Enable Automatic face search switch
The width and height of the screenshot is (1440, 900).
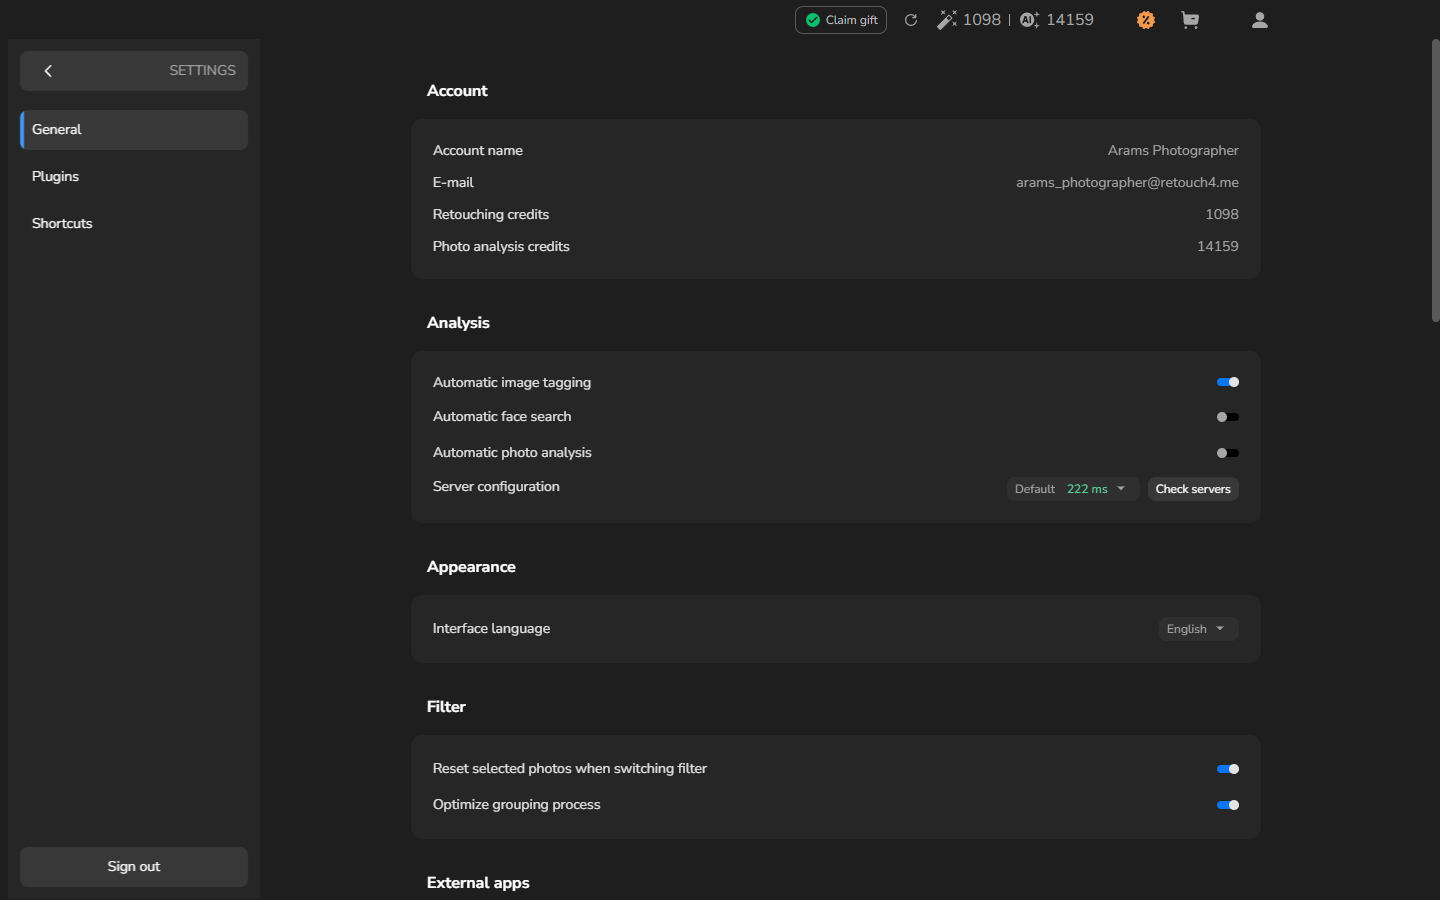(1228, 417)
